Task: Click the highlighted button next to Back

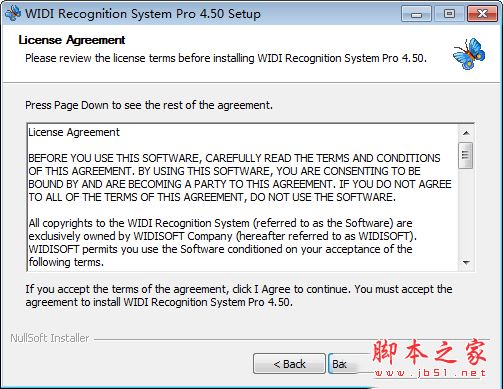Action: click(343, 364)
